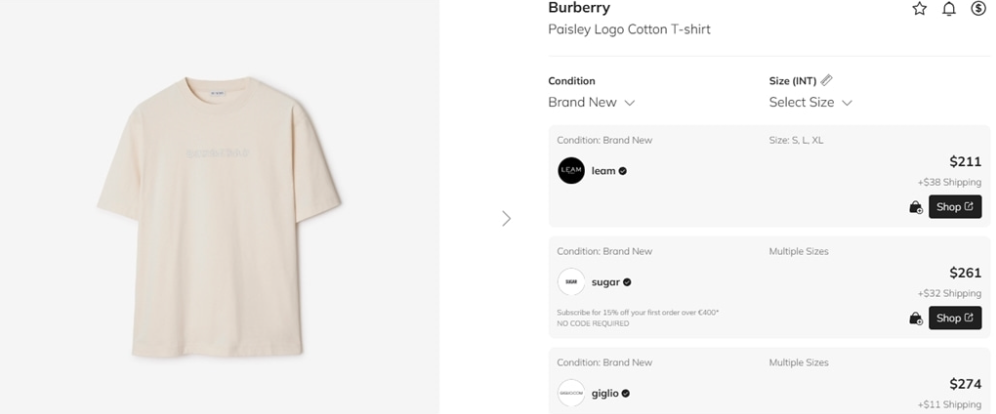Open the Burberry brand link
996x414 pixels.
[x=579, y=9]
